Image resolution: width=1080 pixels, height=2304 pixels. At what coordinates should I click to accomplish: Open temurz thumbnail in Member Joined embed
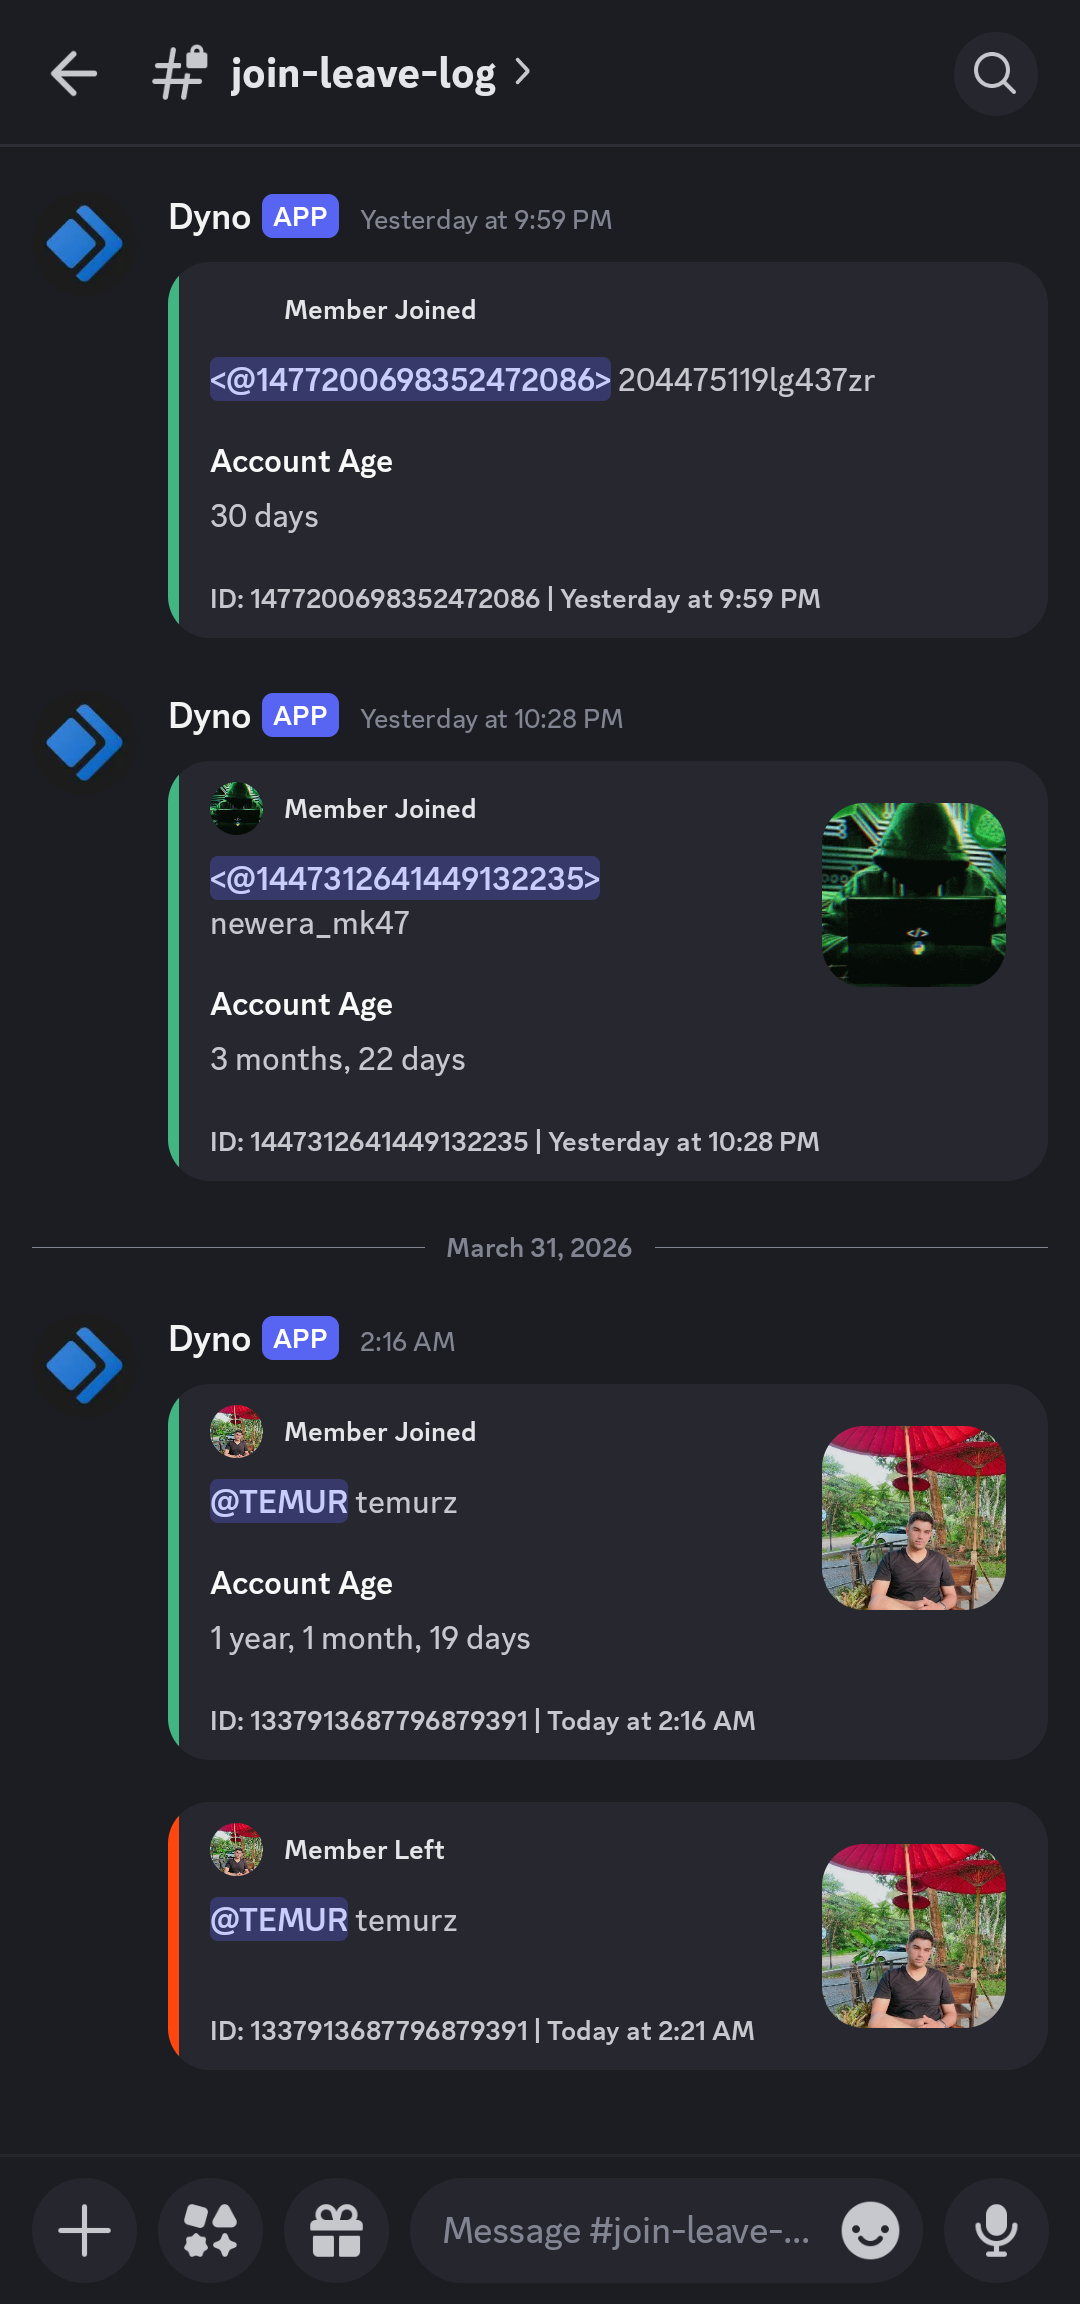[x=913, y=1517]
